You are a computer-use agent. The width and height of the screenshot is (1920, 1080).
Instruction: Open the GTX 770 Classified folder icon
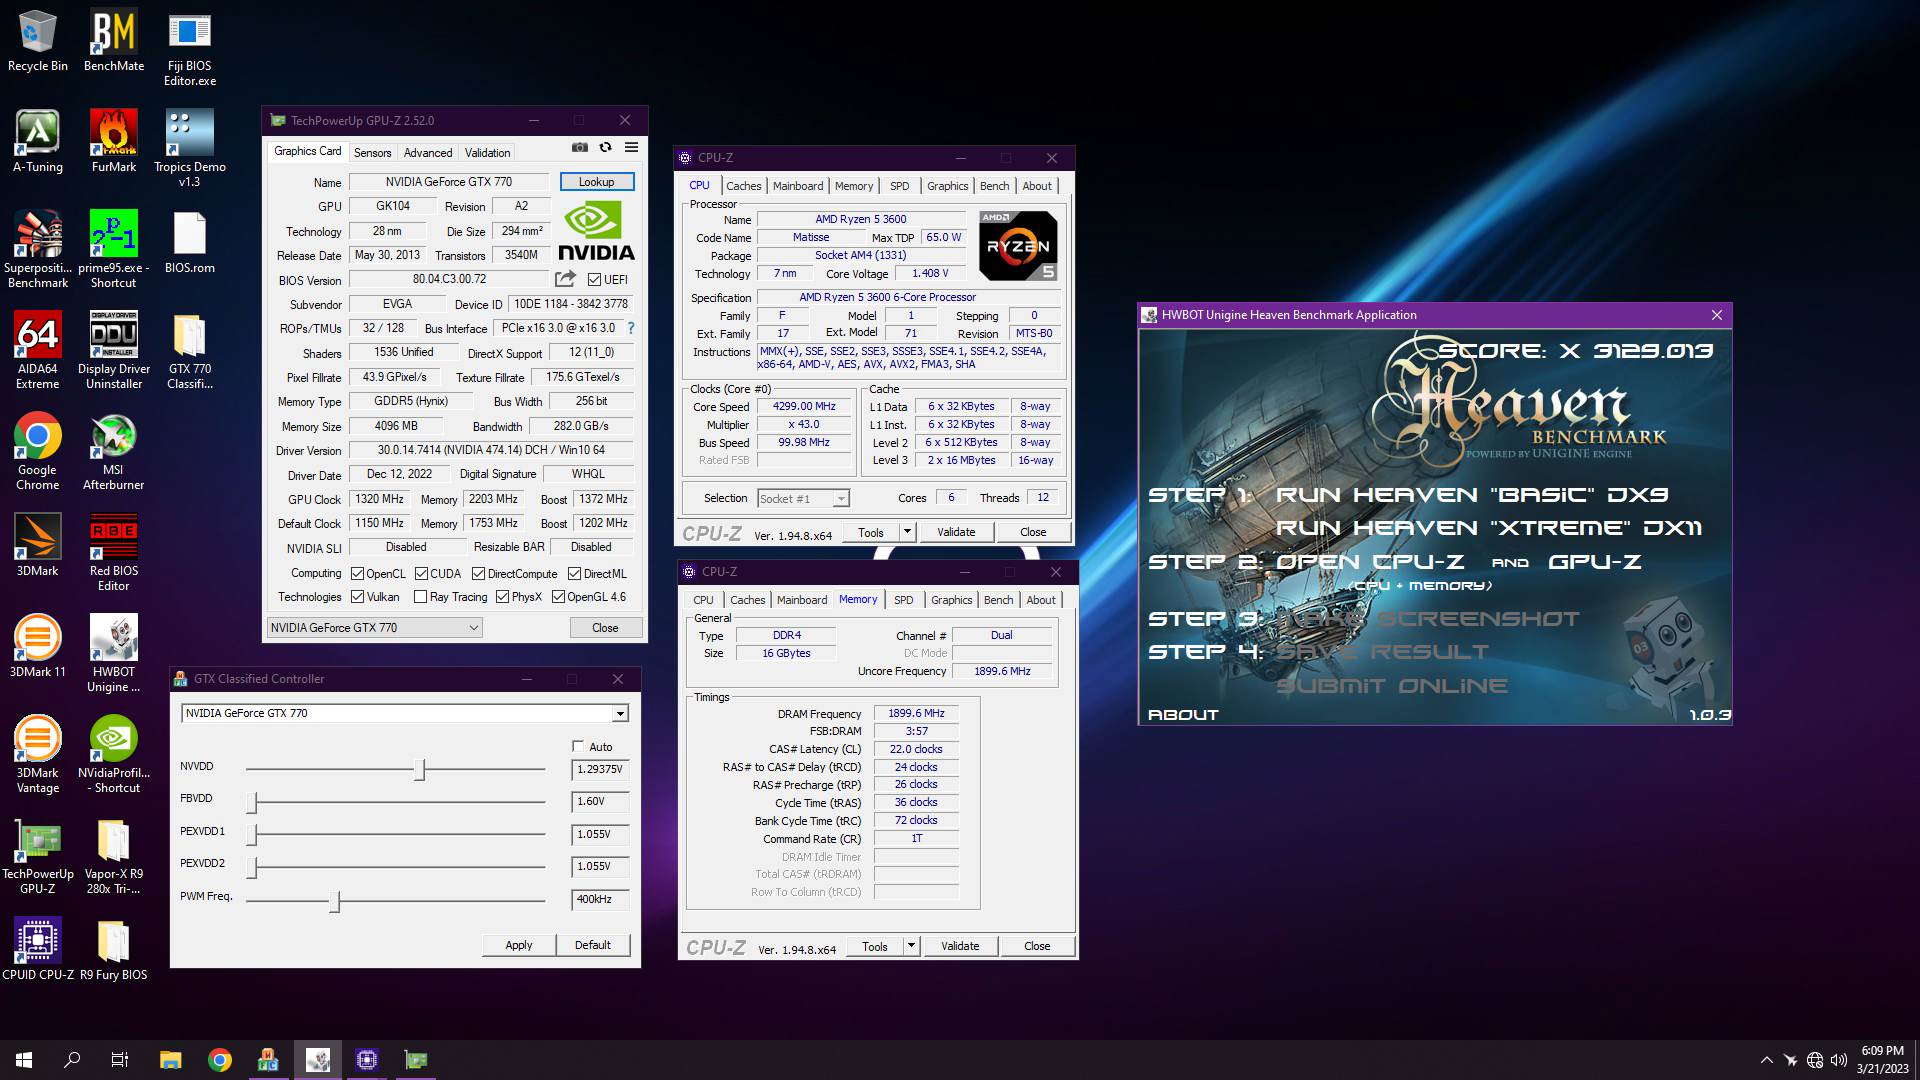[190, 350]
